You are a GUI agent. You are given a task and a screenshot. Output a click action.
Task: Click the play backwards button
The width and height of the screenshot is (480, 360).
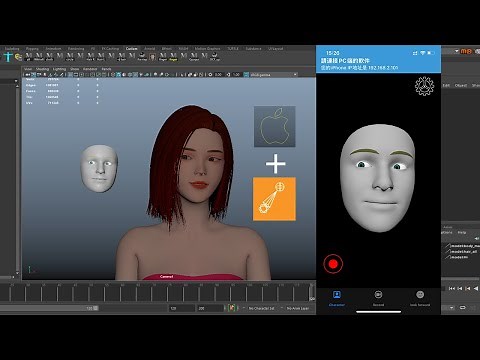click(x=476, y=288)
